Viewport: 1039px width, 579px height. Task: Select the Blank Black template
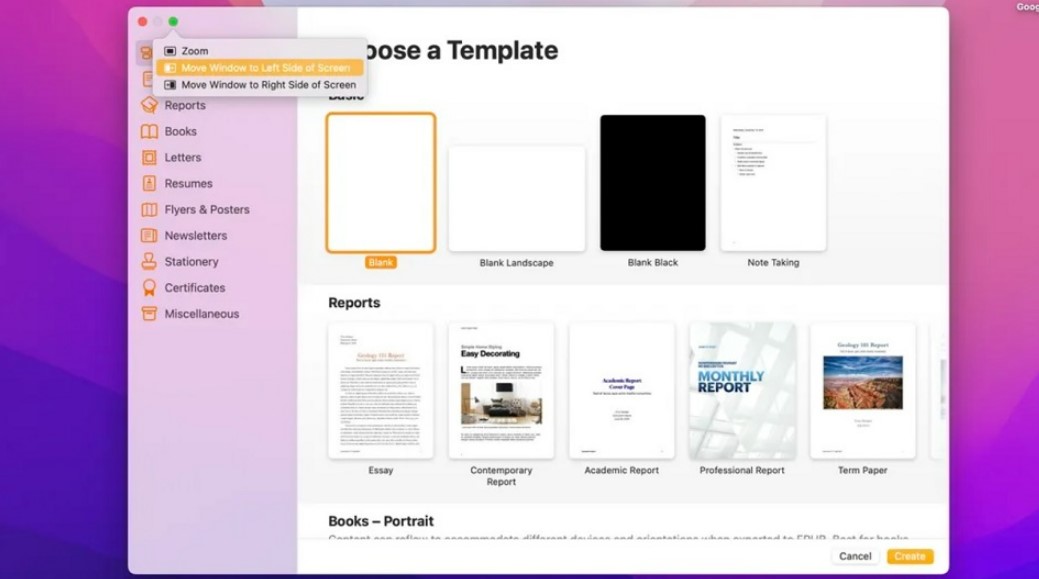click(x=652, y=182)
